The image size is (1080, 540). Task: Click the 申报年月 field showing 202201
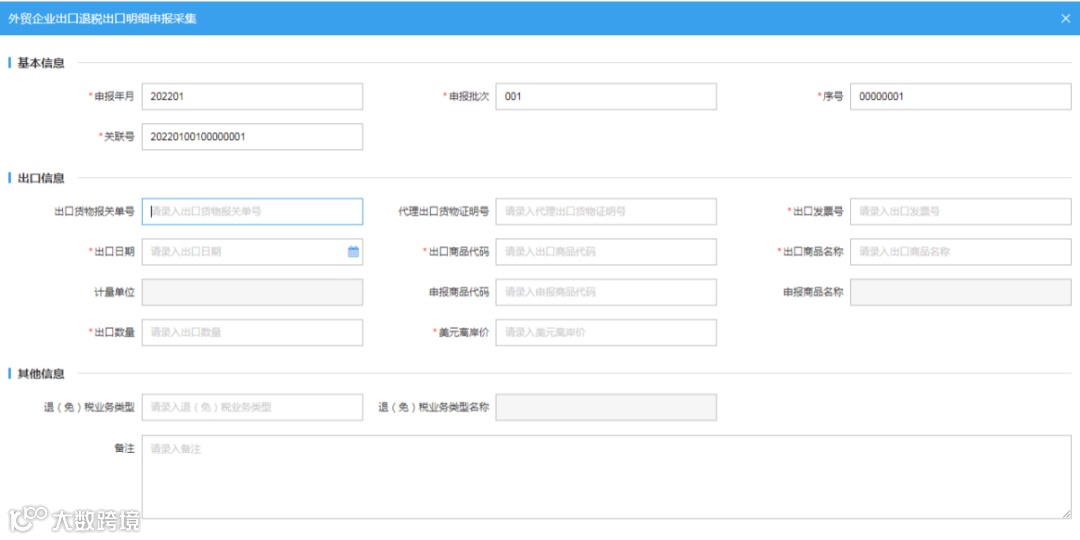[252, 96]
